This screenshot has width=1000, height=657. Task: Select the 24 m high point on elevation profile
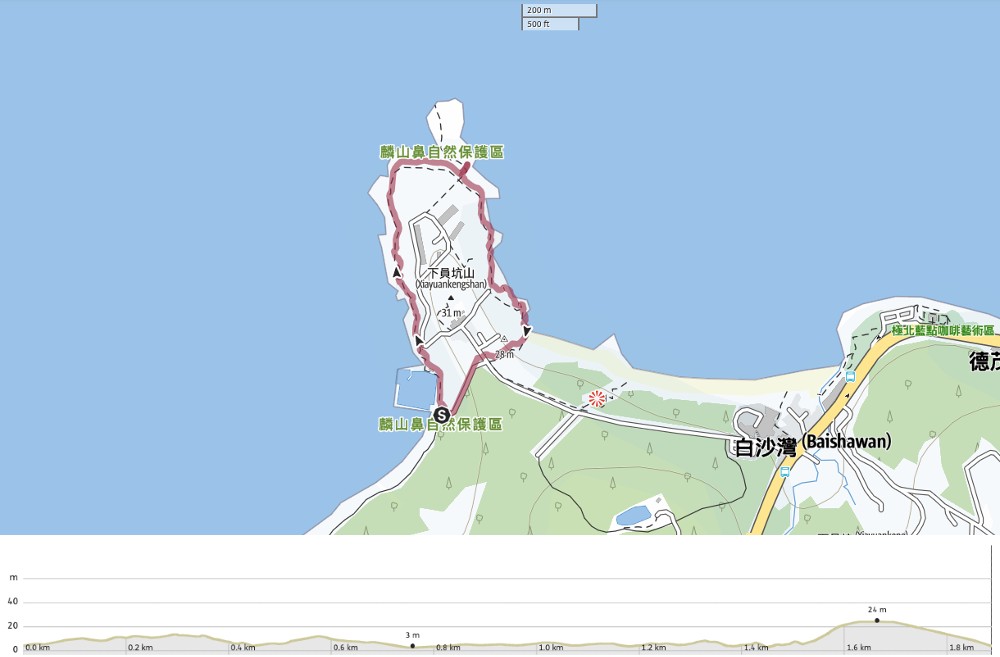tap(877, 620)
